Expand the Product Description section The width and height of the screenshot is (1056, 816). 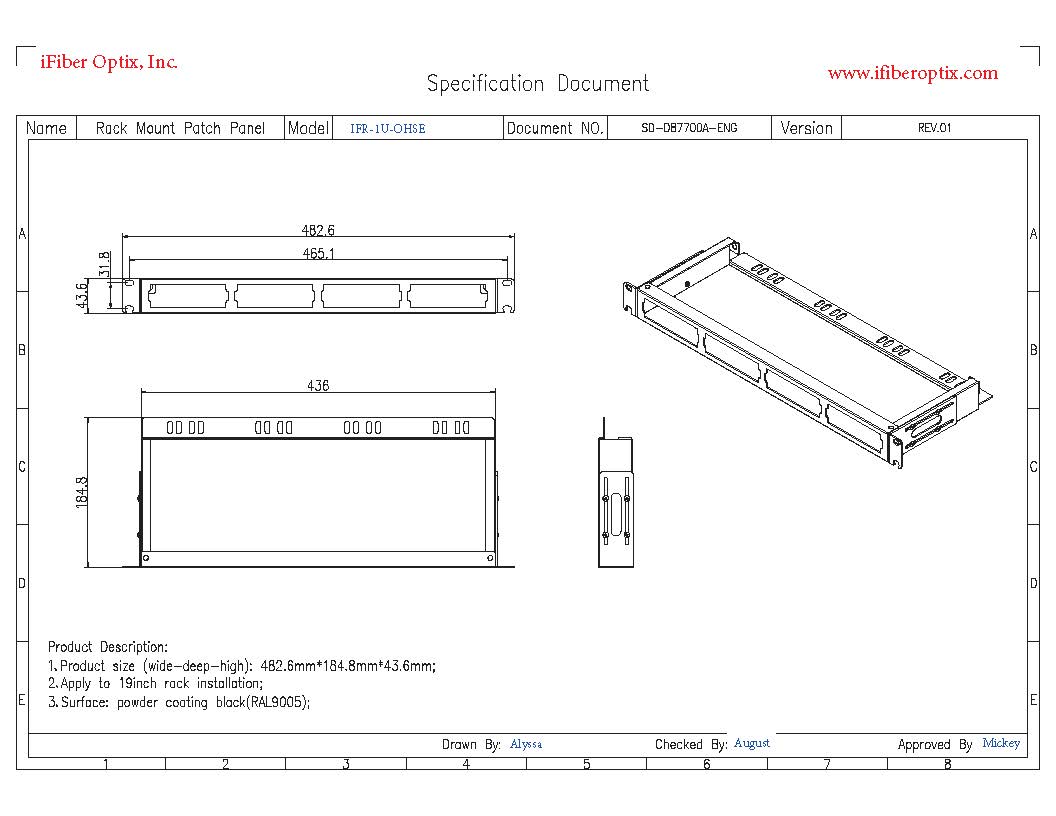110,646
